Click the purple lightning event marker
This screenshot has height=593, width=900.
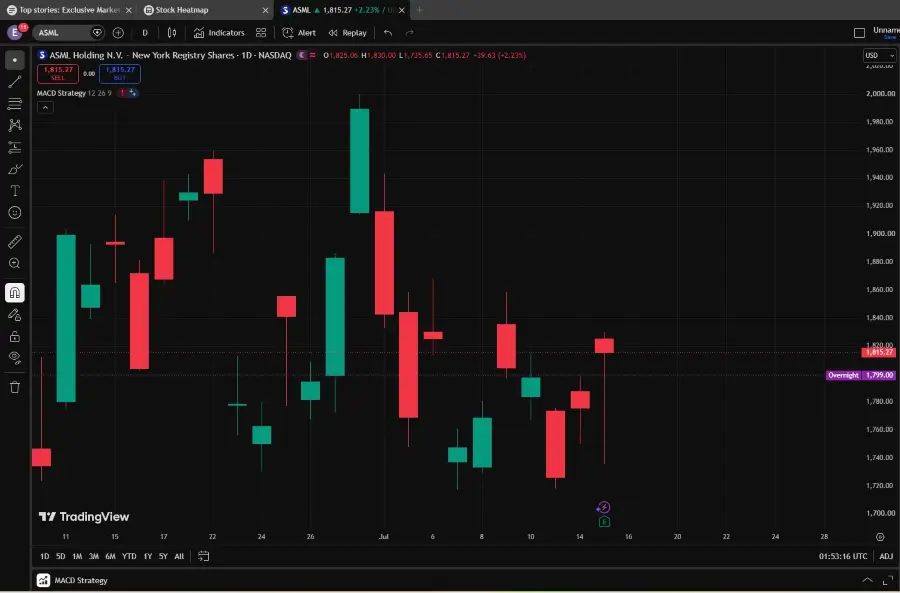(x=603, y=507)
